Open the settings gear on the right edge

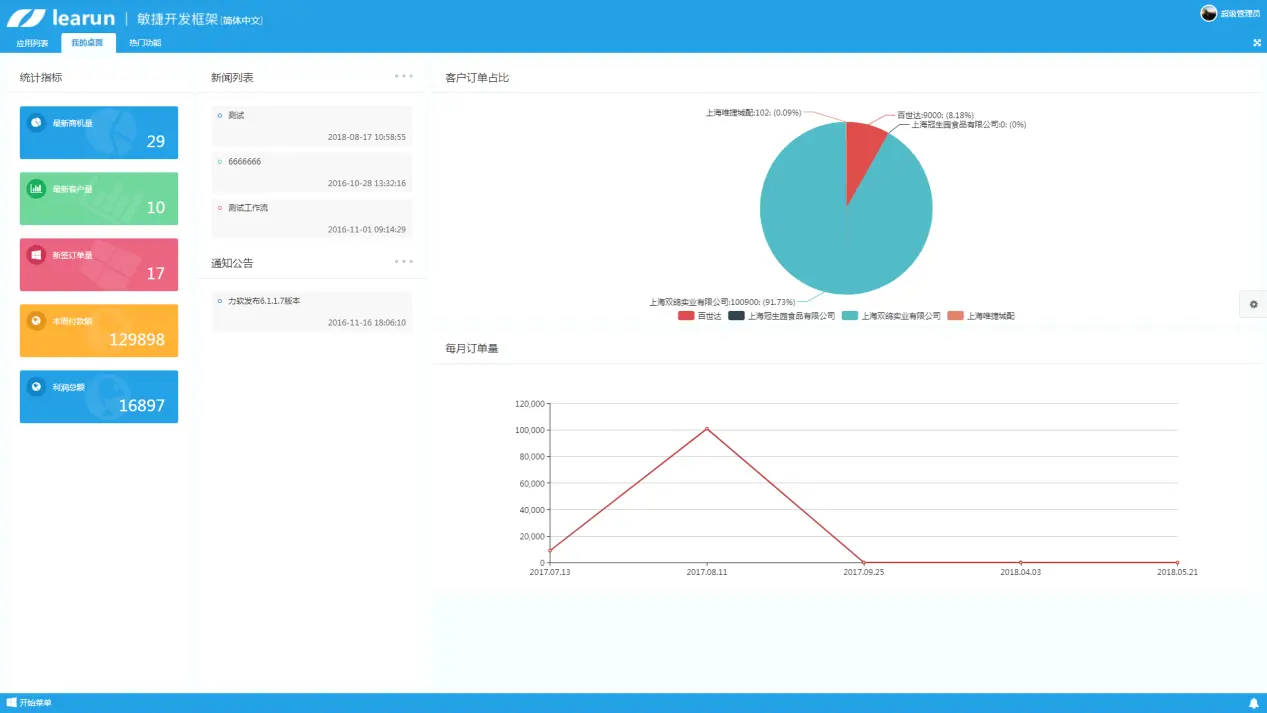click(x=1253, y=304)
